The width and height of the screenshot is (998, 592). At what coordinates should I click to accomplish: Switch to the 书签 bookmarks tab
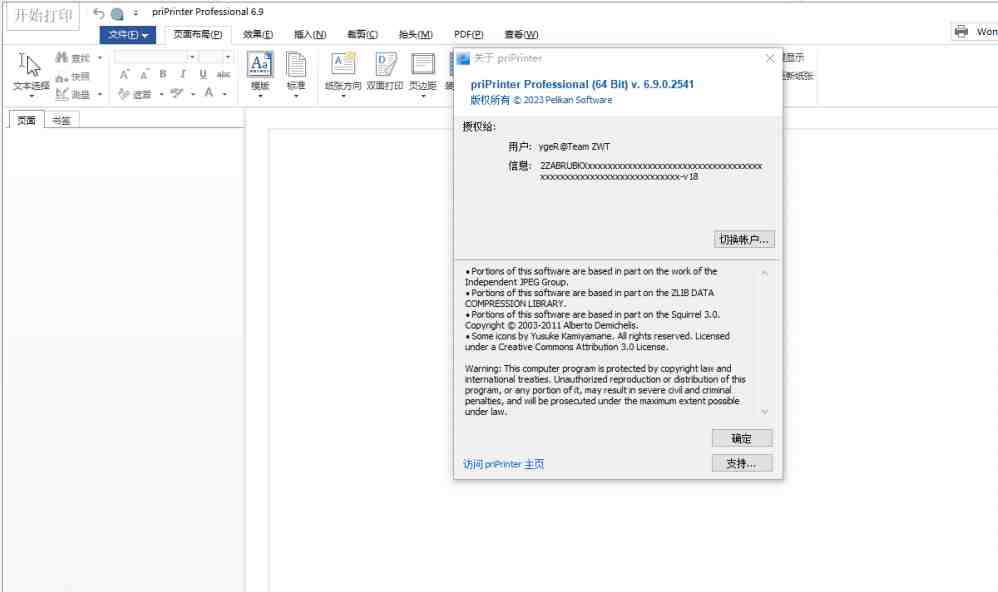coord(60,119)
